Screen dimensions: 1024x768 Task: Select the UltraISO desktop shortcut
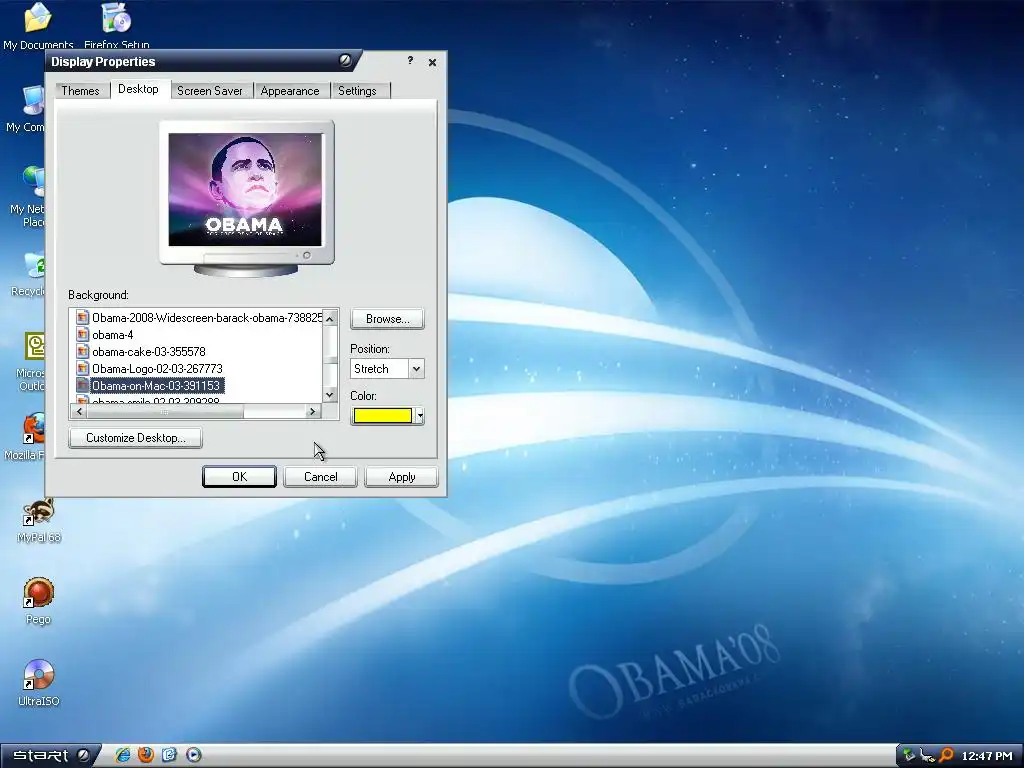[39, 683]
